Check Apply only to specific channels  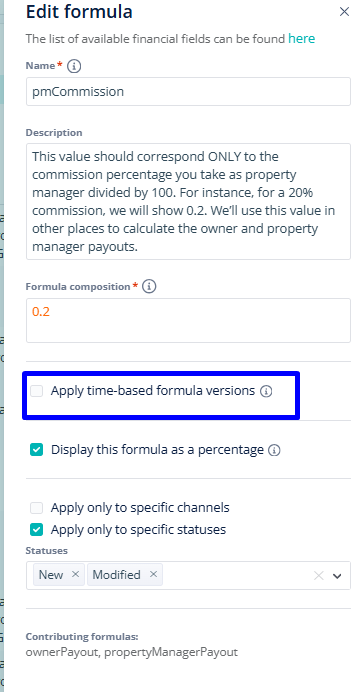[37, 508]
